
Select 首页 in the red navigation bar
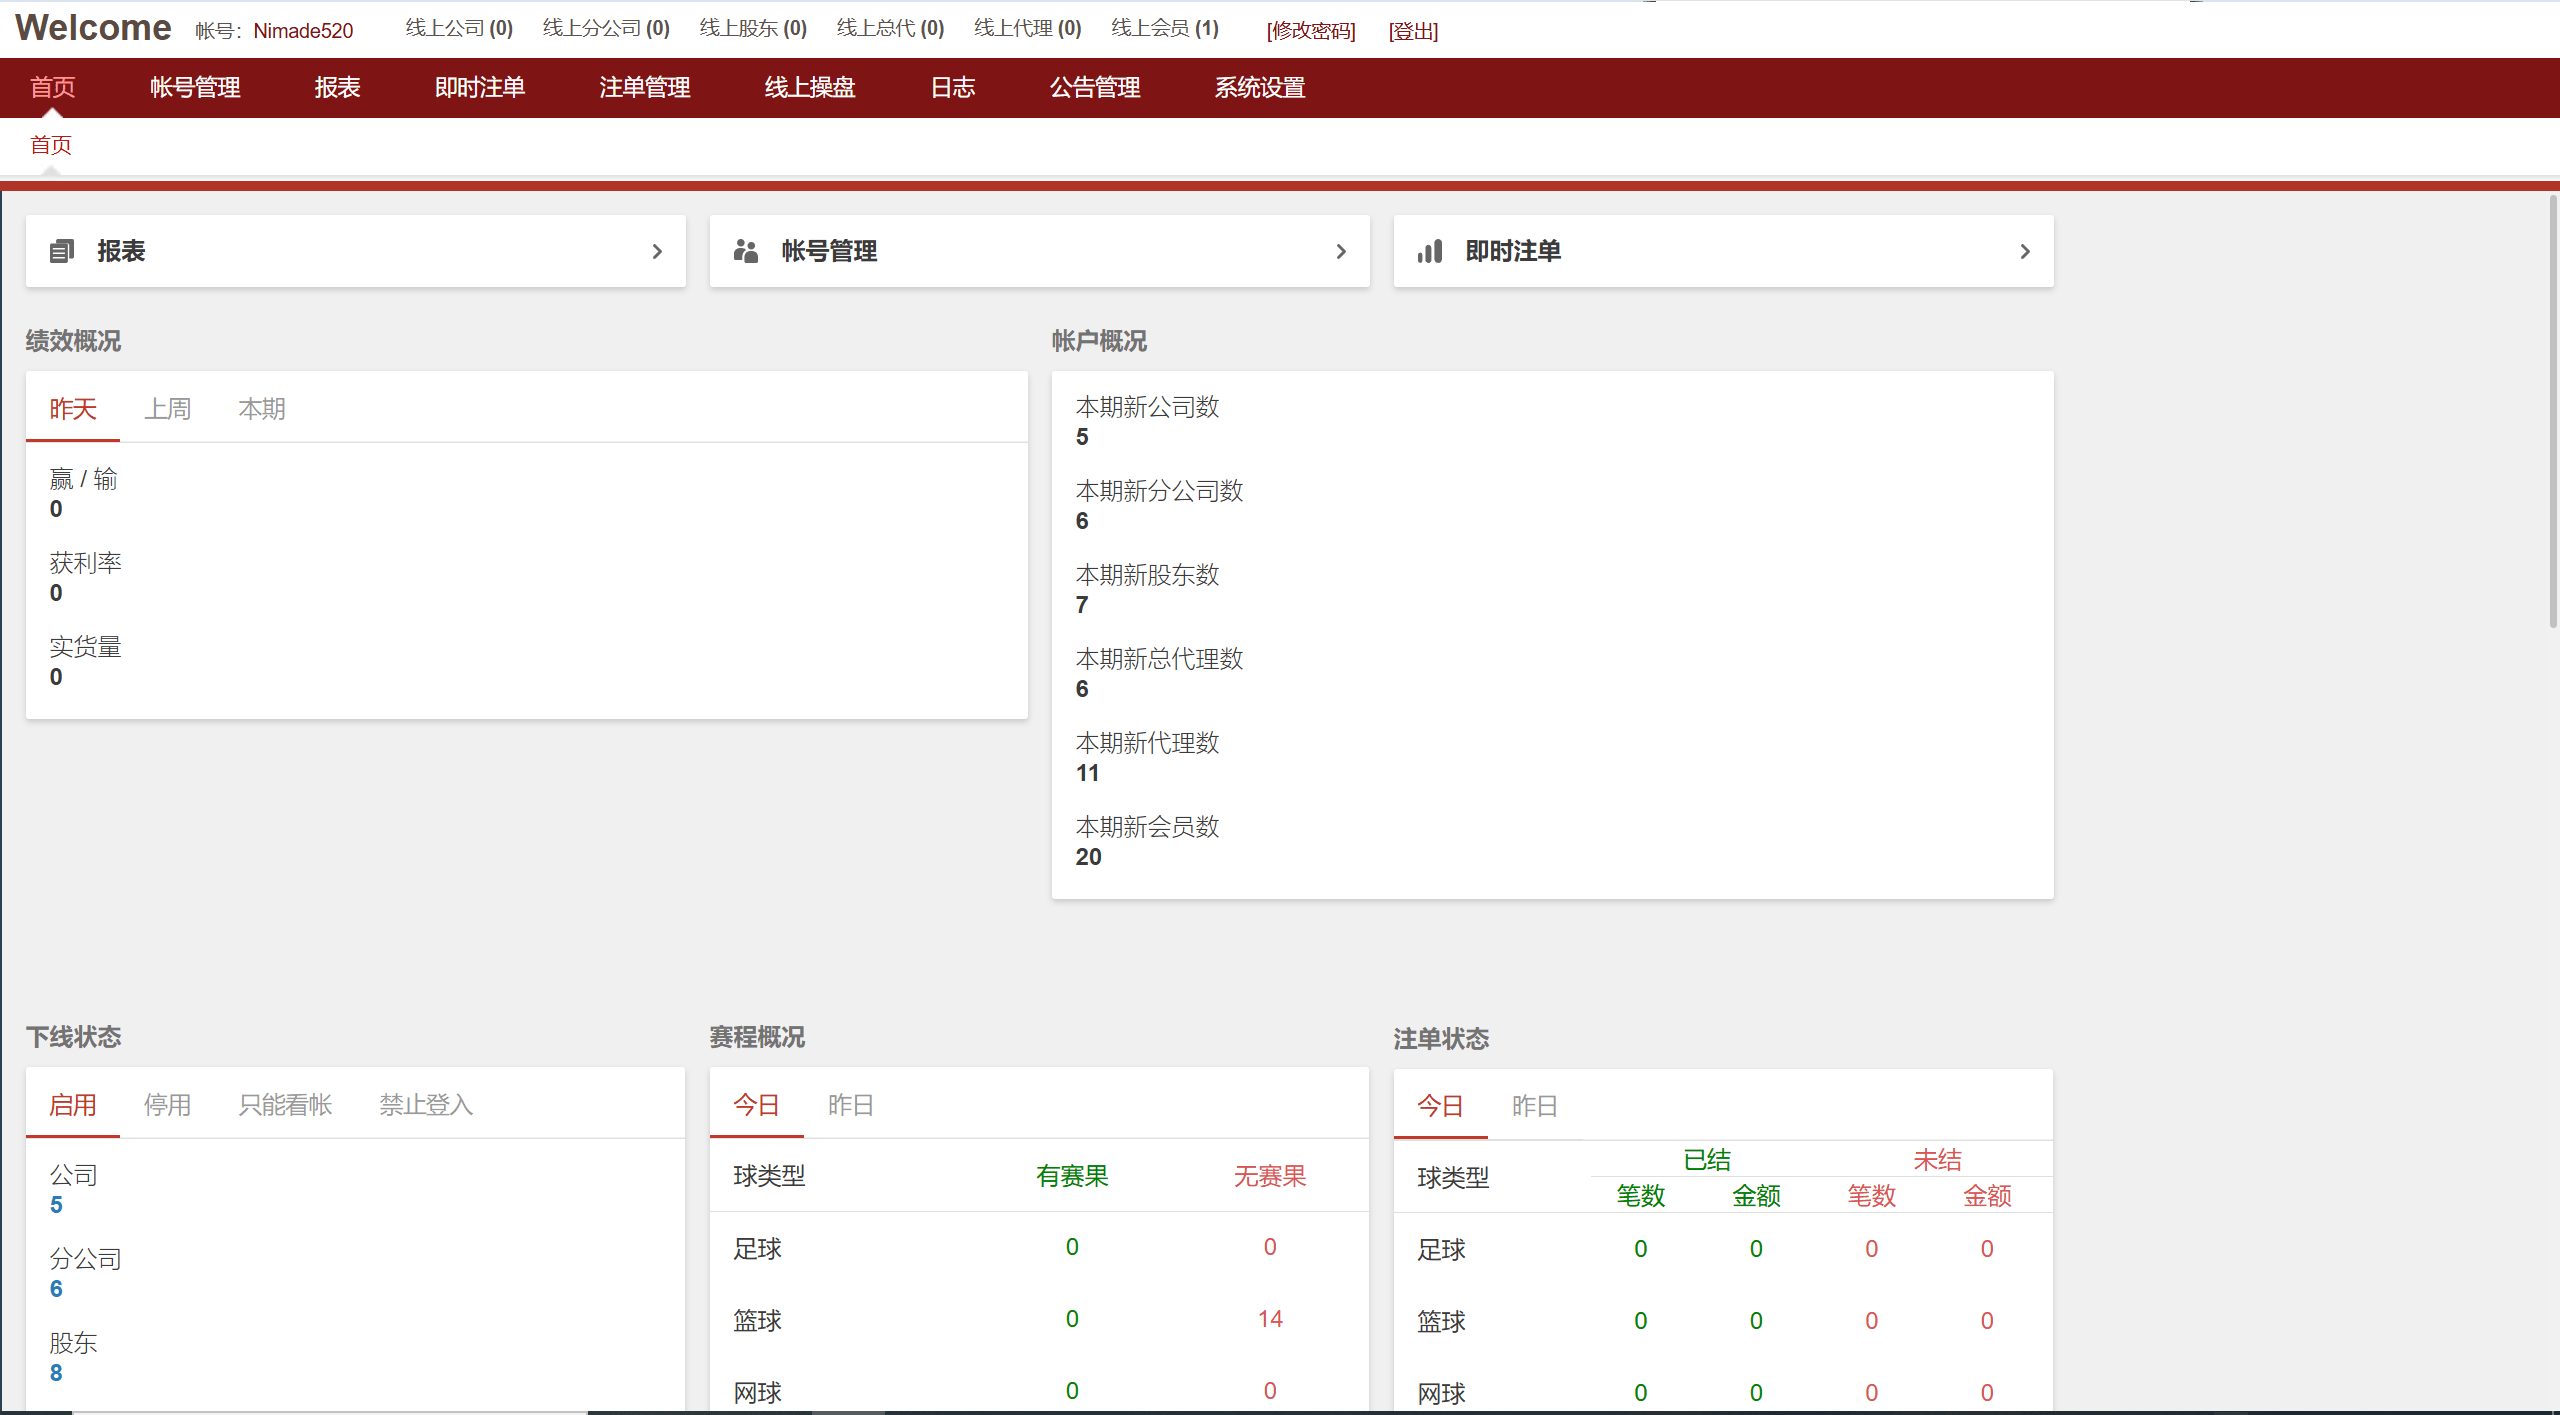pos(53,88)
